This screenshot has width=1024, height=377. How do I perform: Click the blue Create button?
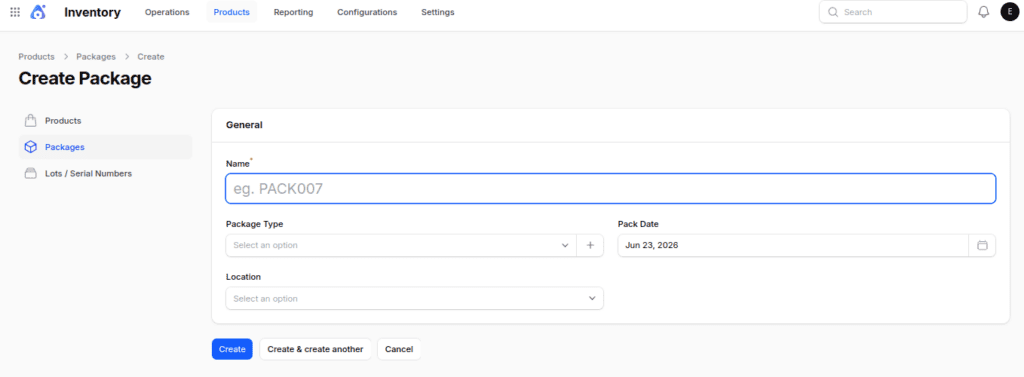[232, 349]
